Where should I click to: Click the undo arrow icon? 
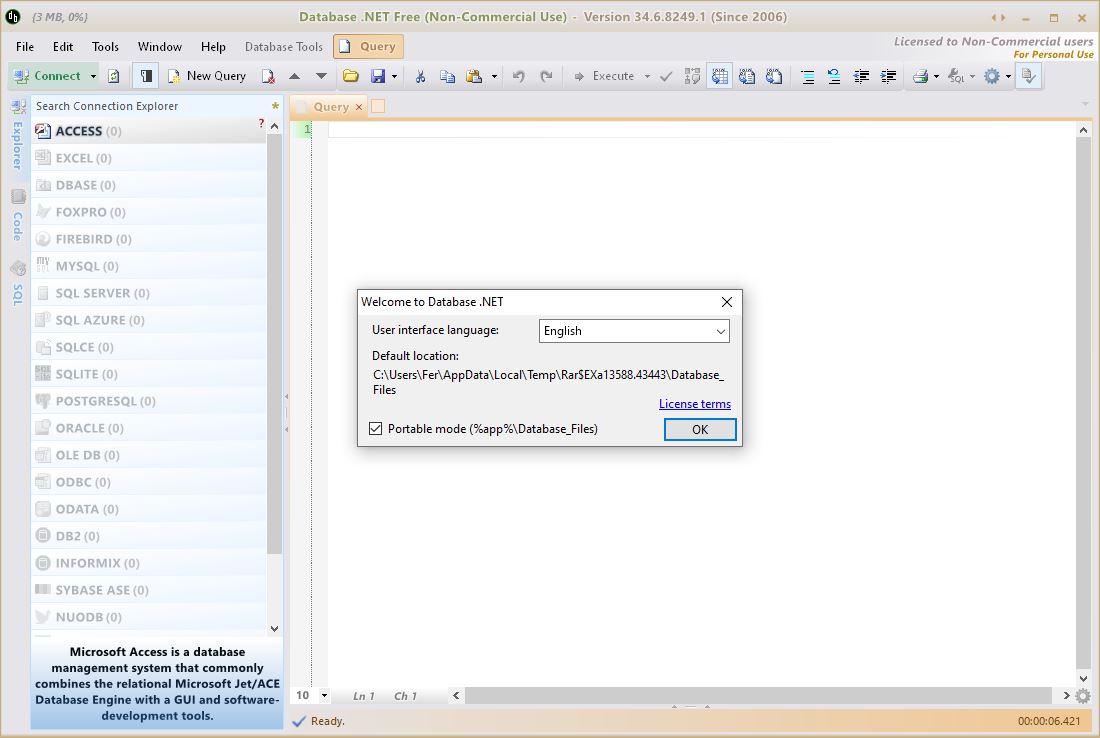[518, 76]
